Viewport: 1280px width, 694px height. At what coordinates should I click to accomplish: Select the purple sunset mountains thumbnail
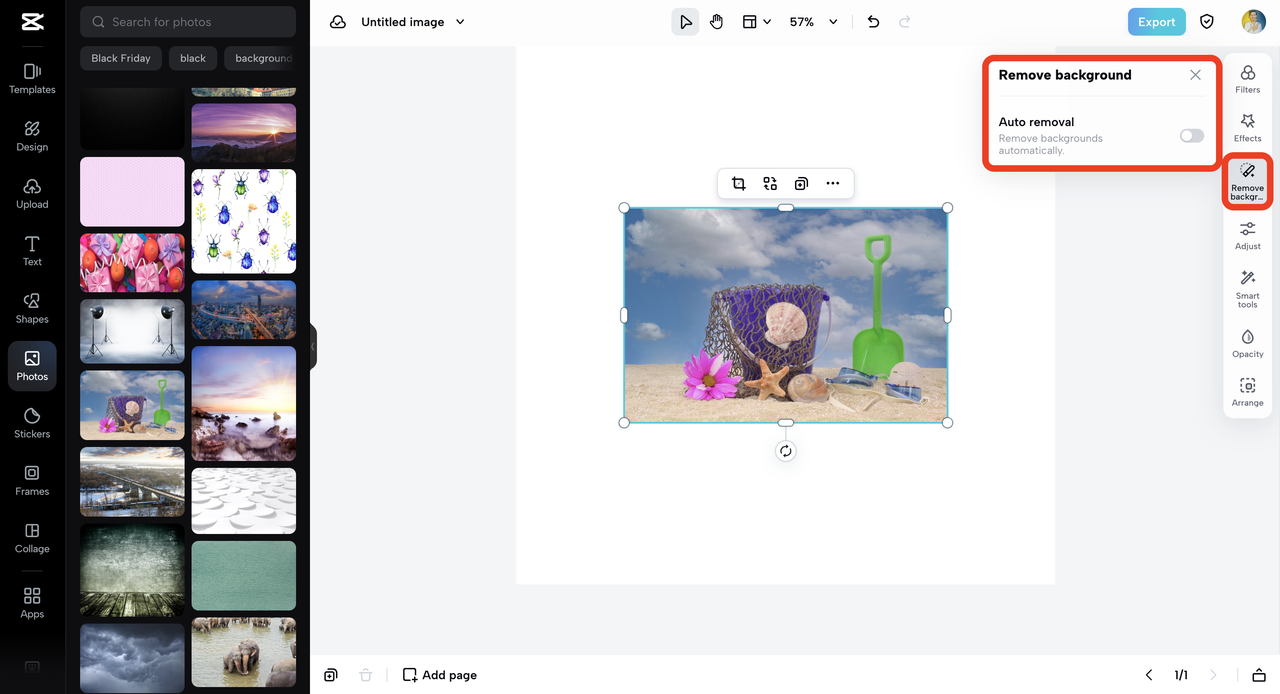(244, 133)
